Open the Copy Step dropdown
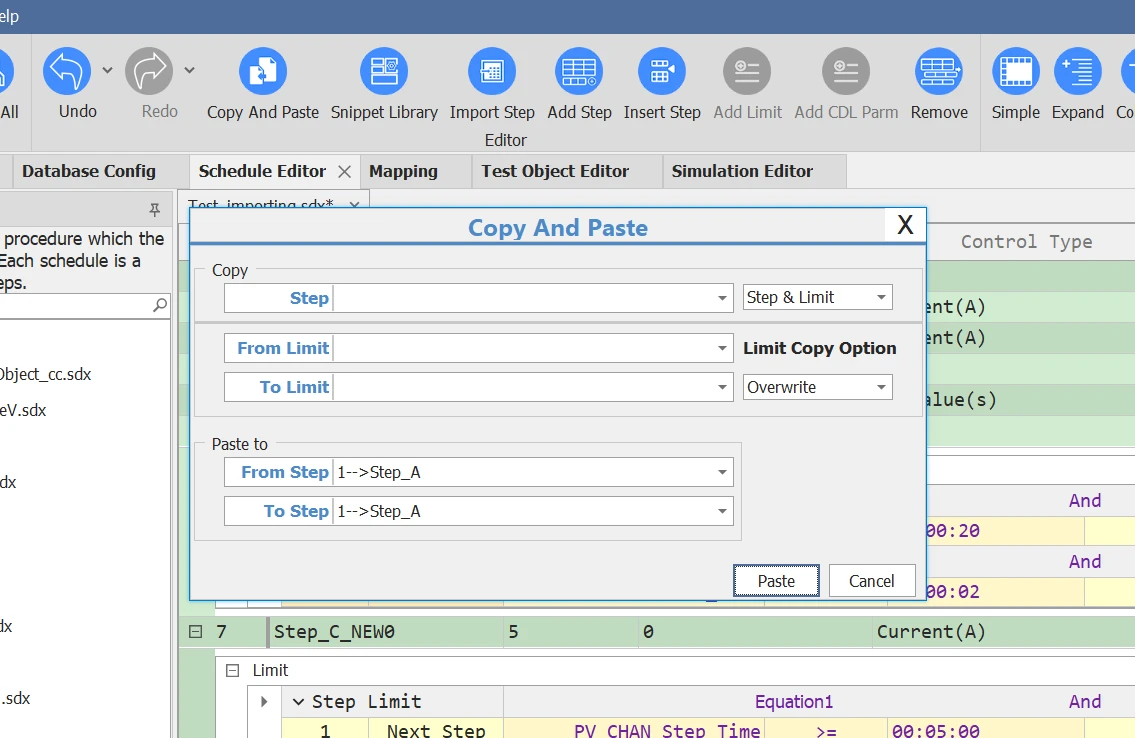This screenshot has height=738, width=1135. pyautogui.click(x=722, y=298)
